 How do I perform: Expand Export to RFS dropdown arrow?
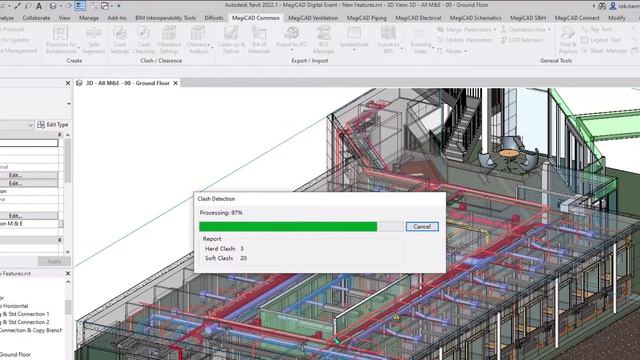pos(402,48)
